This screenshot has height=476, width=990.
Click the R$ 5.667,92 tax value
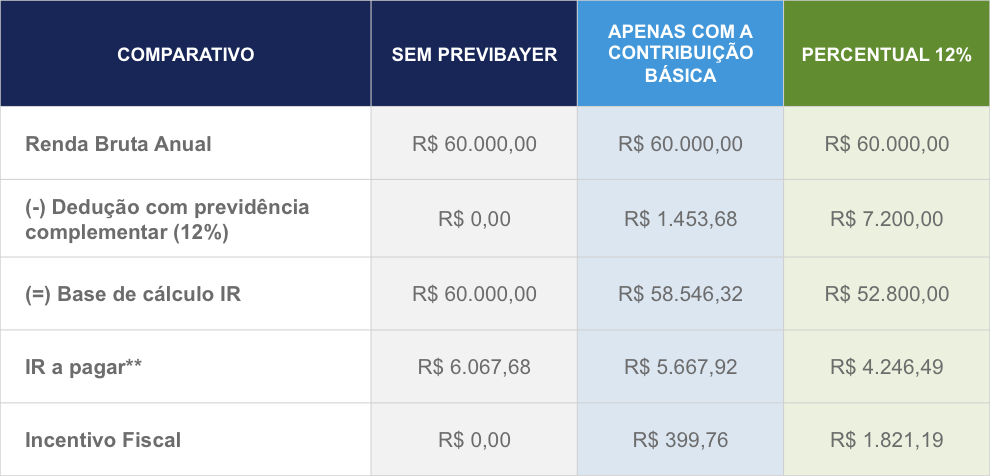pyautogui.click(x=681, y=367)
